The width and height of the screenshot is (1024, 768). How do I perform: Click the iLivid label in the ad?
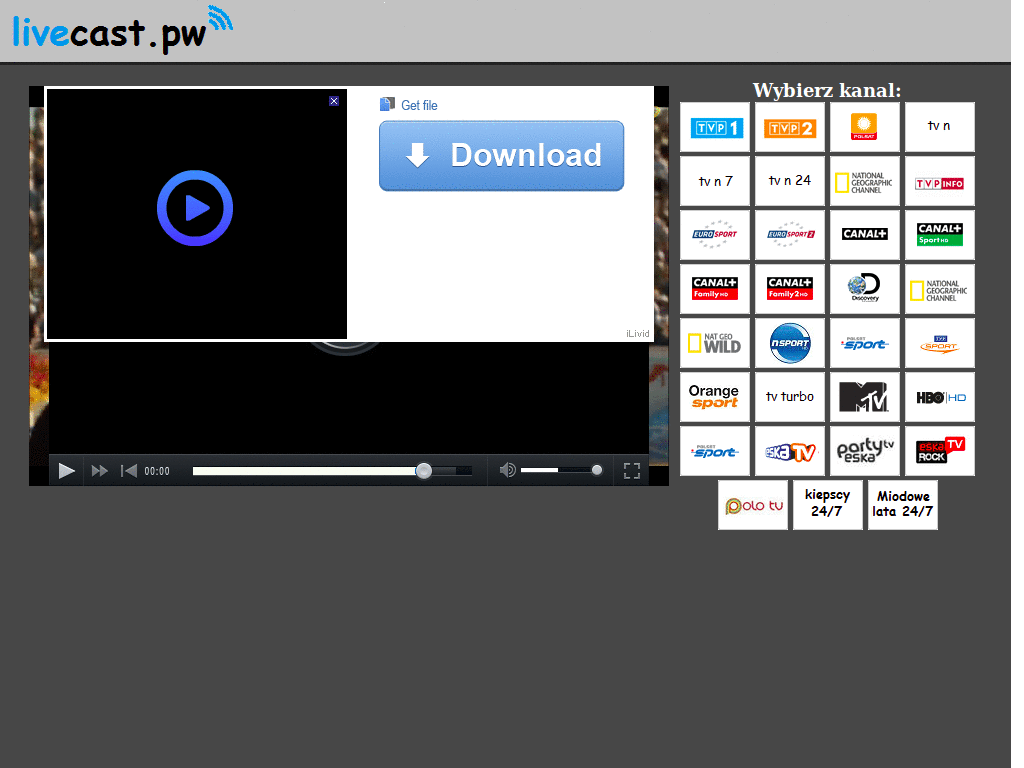click(x=637, y=334)
